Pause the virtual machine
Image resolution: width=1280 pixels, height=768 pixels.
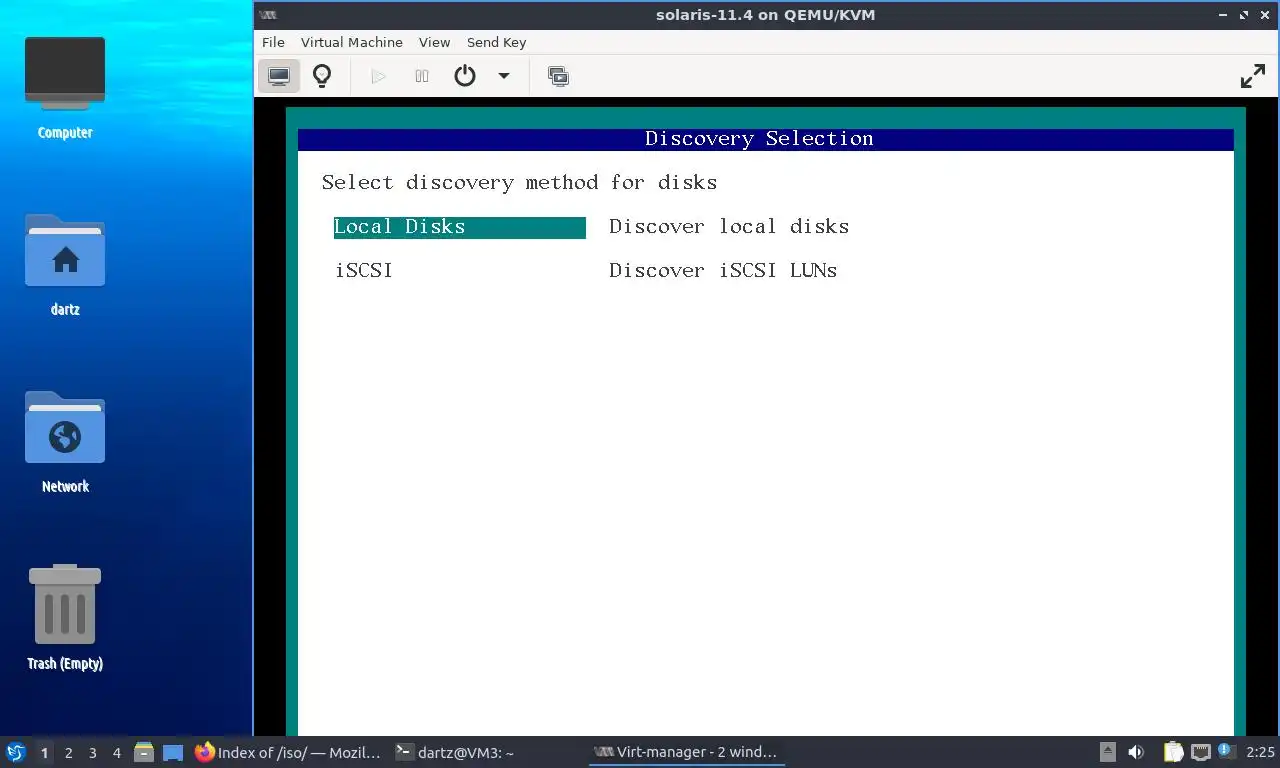click(x=422, y=76)
